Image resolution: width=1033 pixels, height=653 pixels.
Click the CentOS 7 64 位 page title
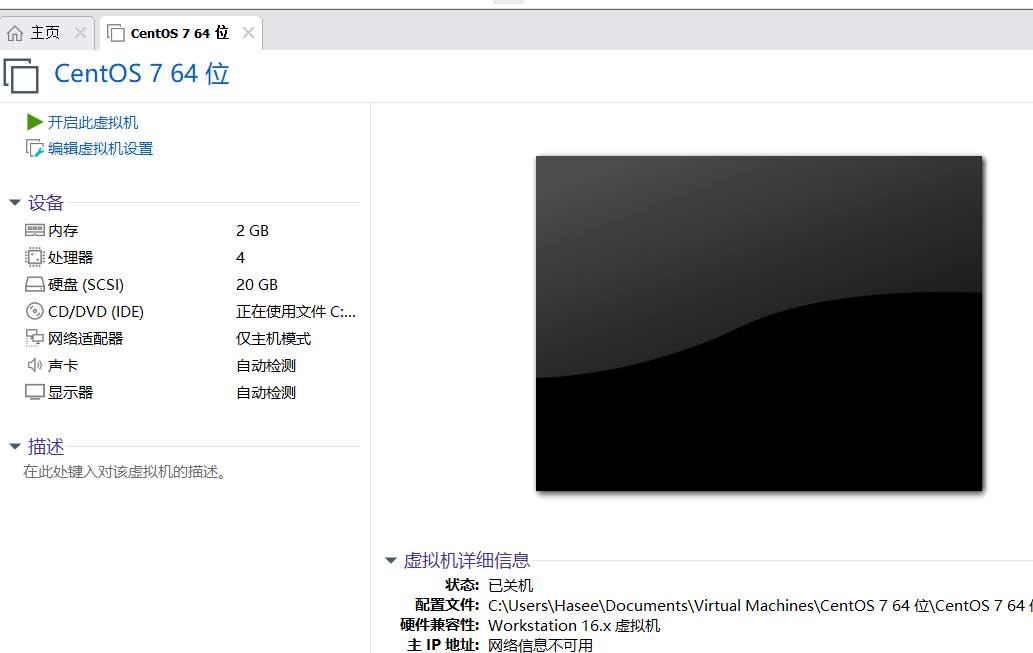(142, 74)
